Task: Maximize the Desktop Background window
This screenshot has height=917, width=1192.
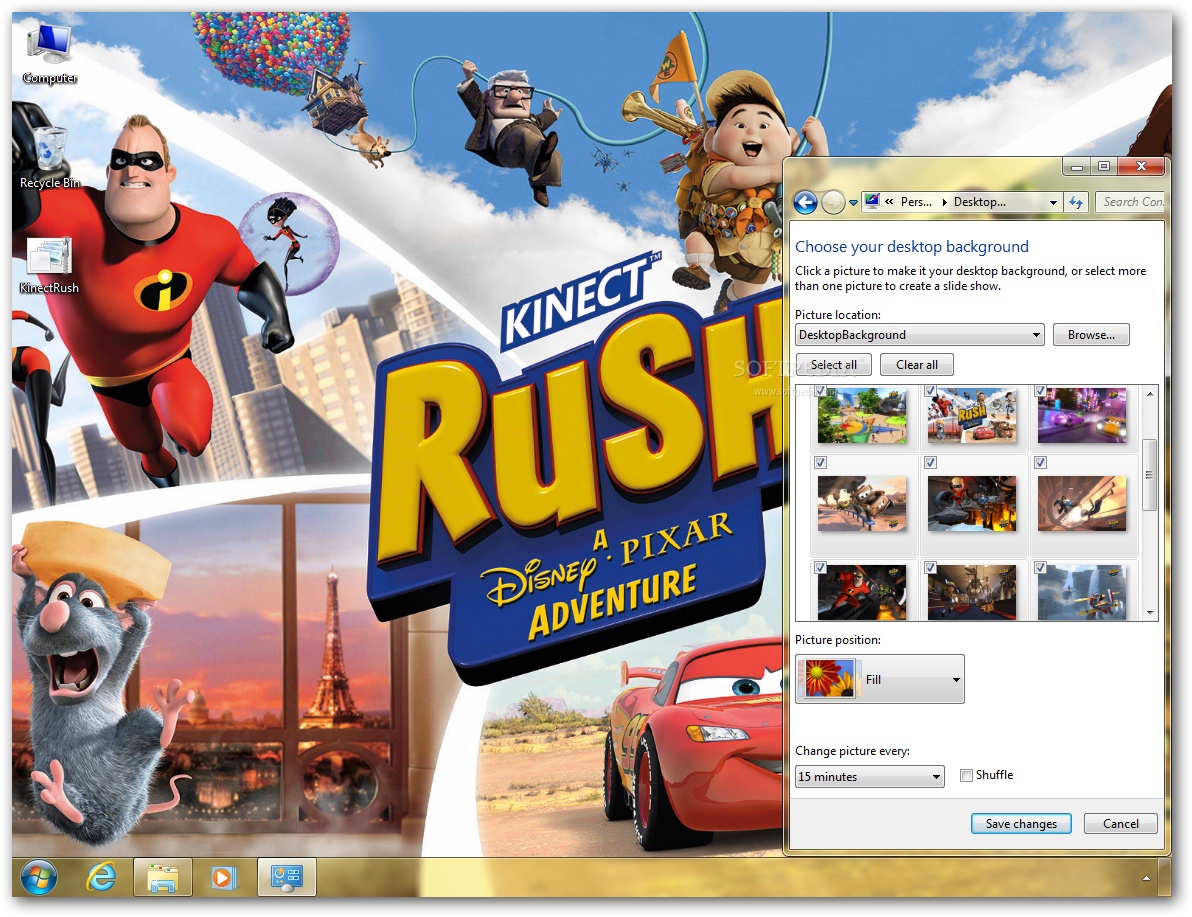Action: pos(1104,167)
